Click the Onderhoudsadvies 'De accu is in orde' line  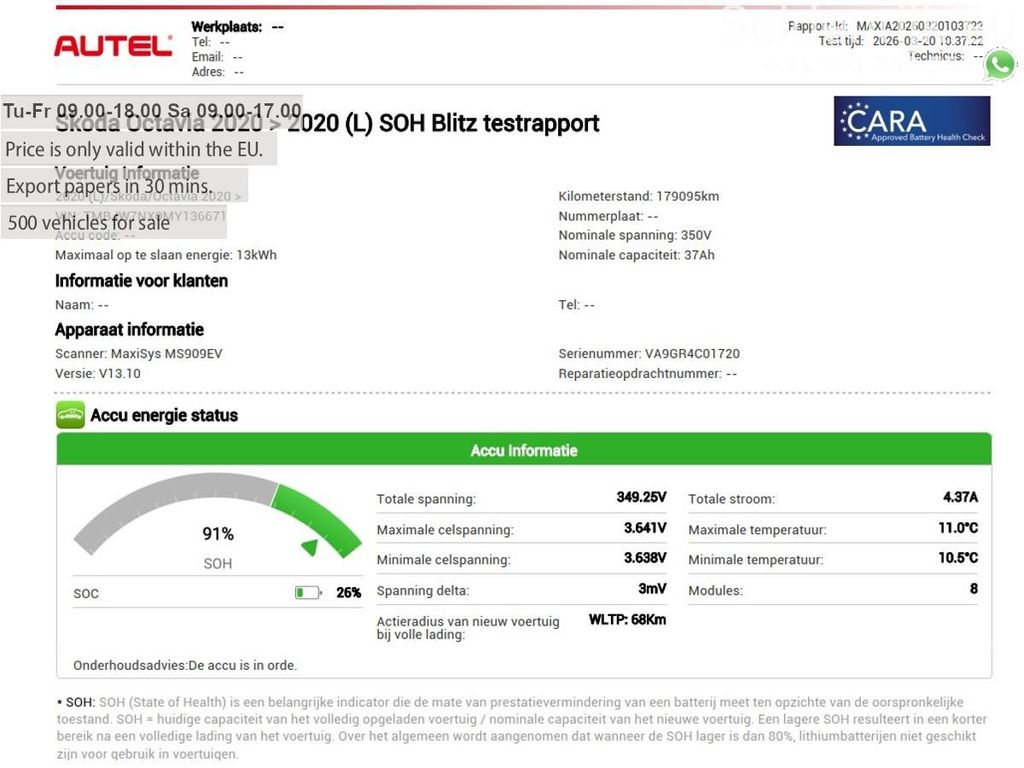pos(185,665)
